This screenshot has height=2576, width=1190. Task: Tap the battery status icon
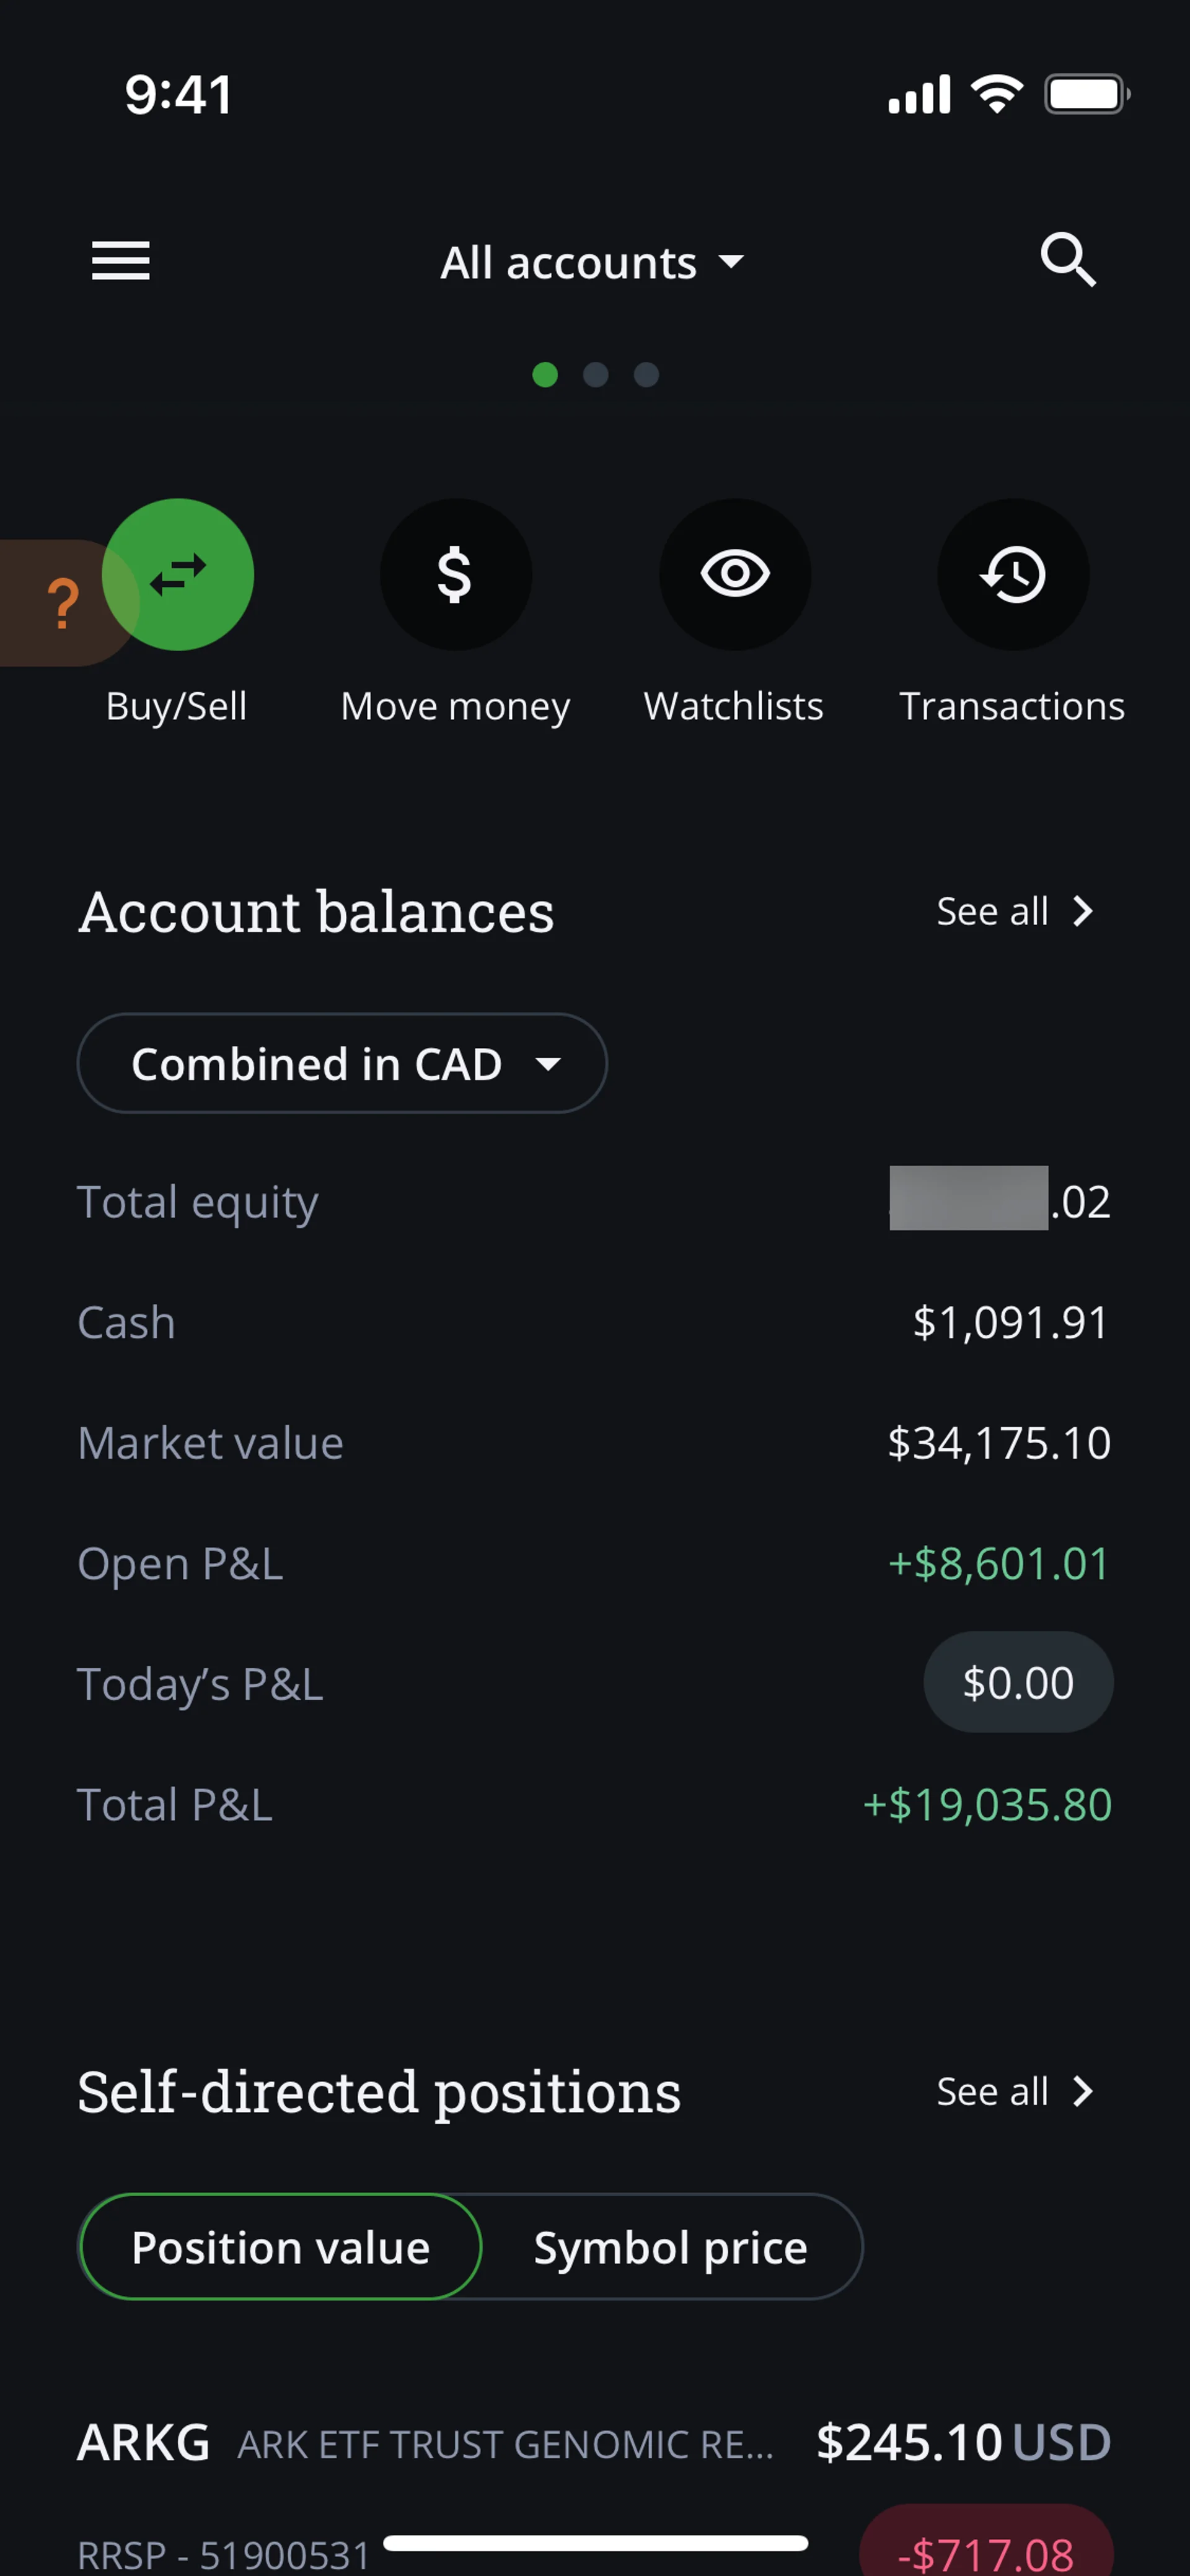click(x=1086, y=95)
